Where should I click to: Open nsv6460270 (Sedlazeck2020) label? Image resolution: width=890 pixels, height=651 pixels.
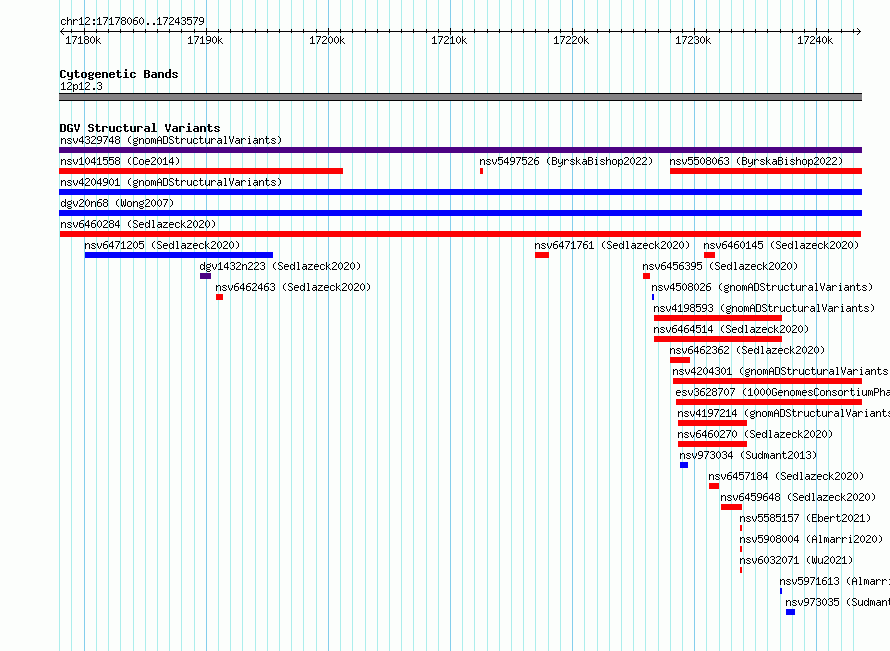pyautogui.click(x=755, y=434)
